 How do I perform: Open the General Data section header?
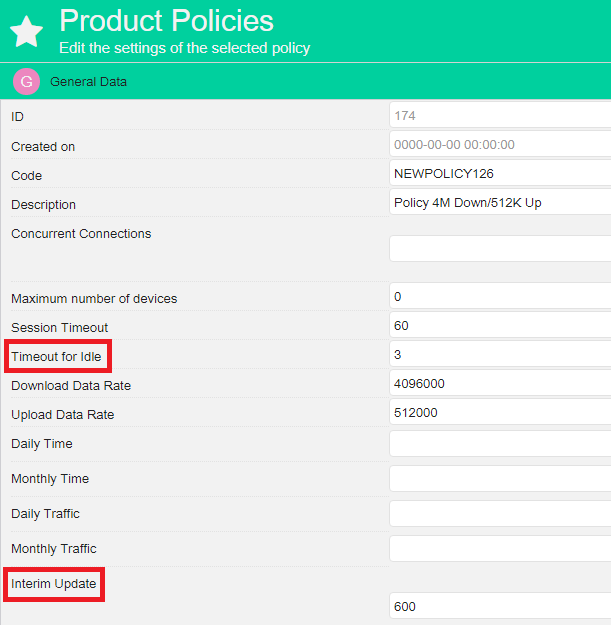(x=88, y=82)
